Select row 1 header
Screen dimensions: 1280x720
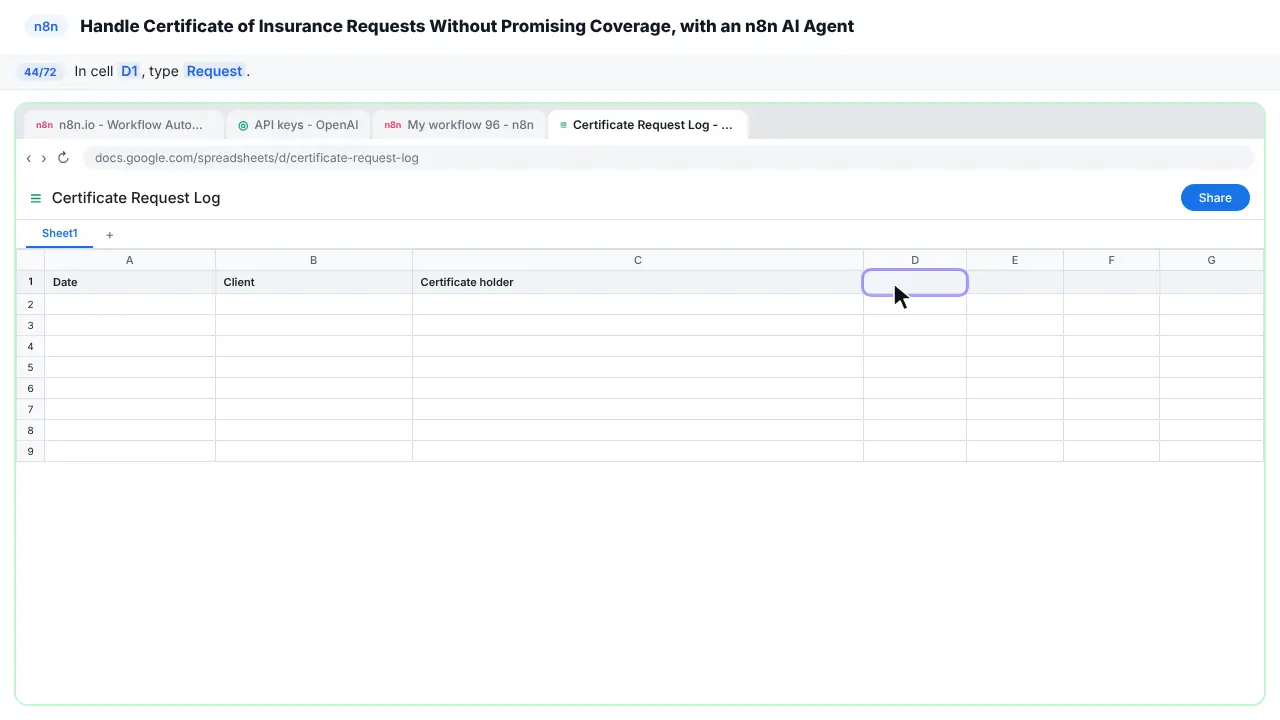(x=30, y=282)
